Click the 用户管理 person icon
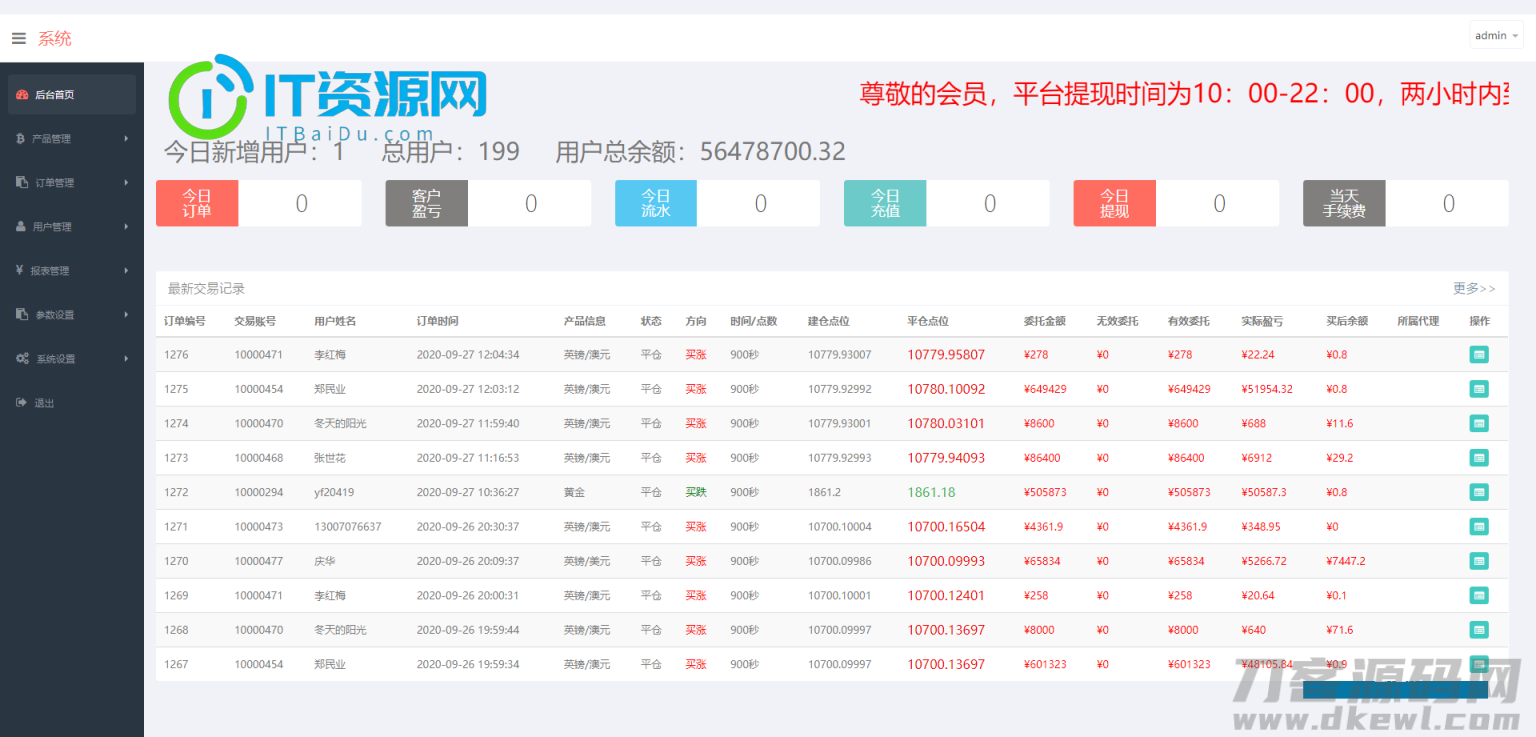This screenshot has width=1536, height=737. (21, 227)
